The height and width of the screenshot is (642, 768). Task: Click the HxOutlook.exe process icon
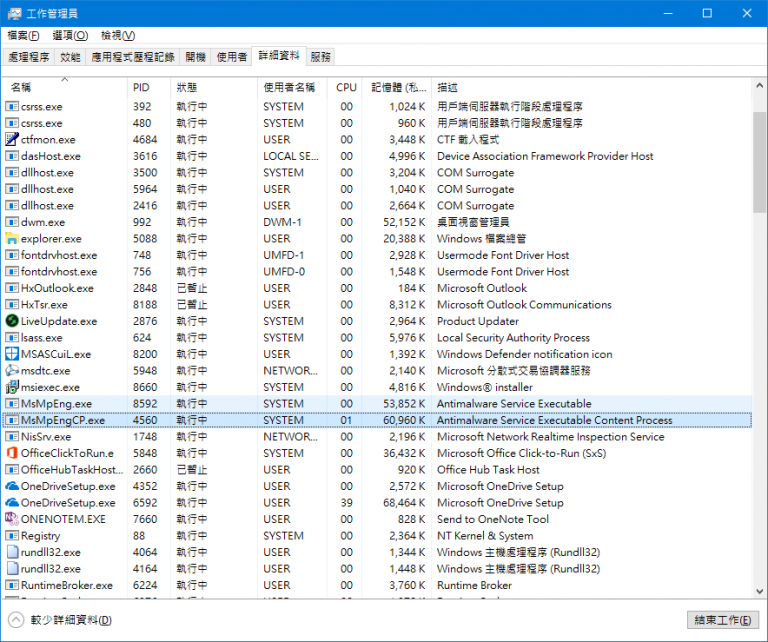[x=12, y=288]
